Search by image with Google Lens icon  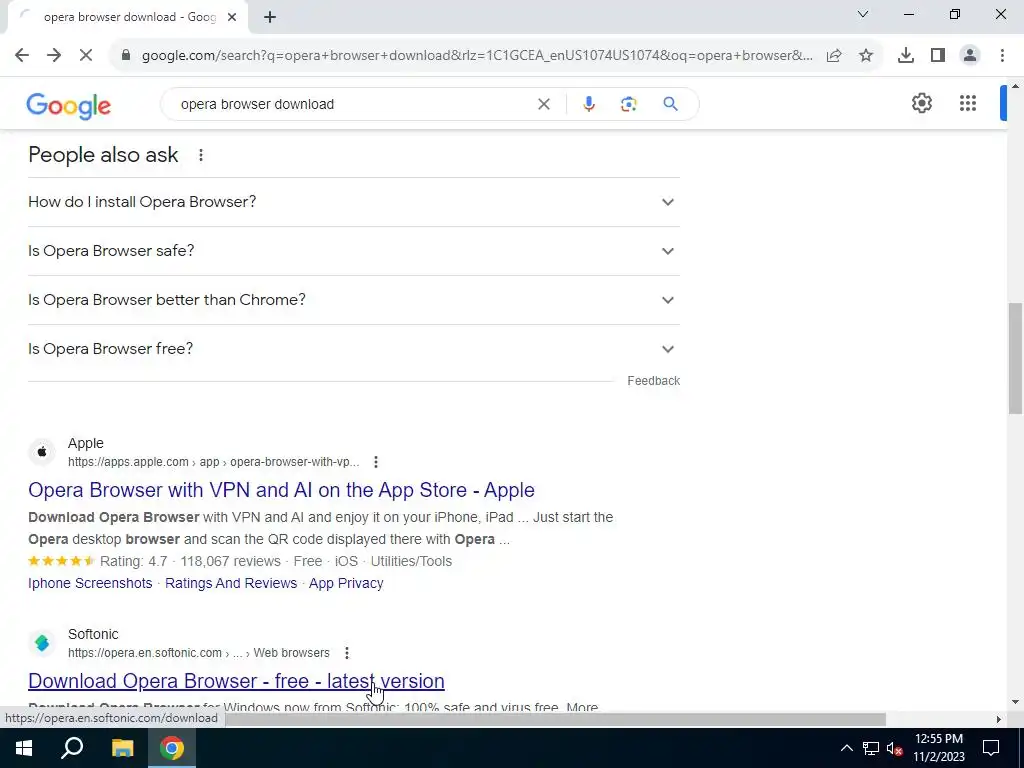coord(628,104)
